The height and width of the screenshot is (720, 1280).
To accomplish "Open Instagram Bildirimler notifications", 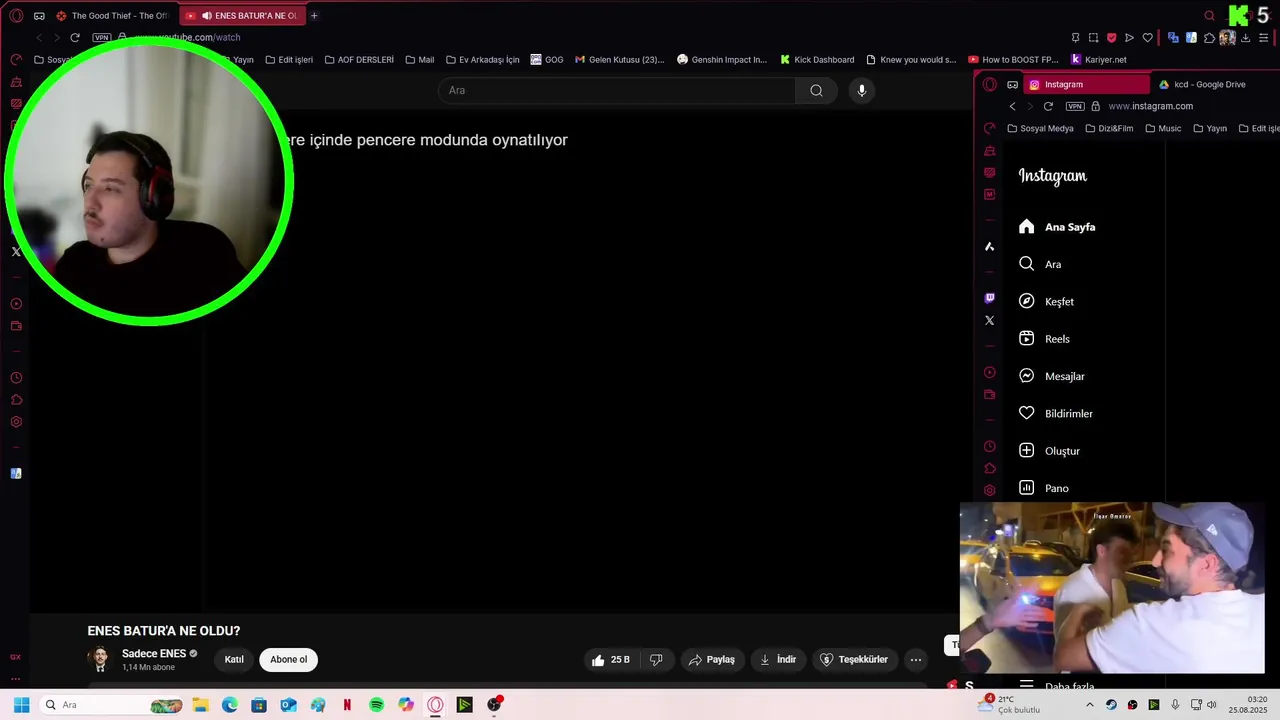I will [1055, 414].
